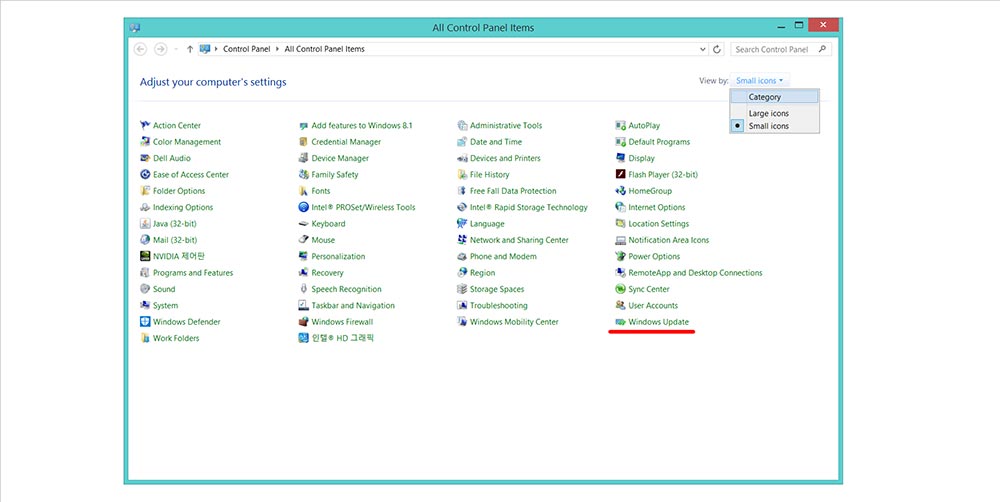
Task: Click the Credential Manager icon
Action: pos(304,142)
